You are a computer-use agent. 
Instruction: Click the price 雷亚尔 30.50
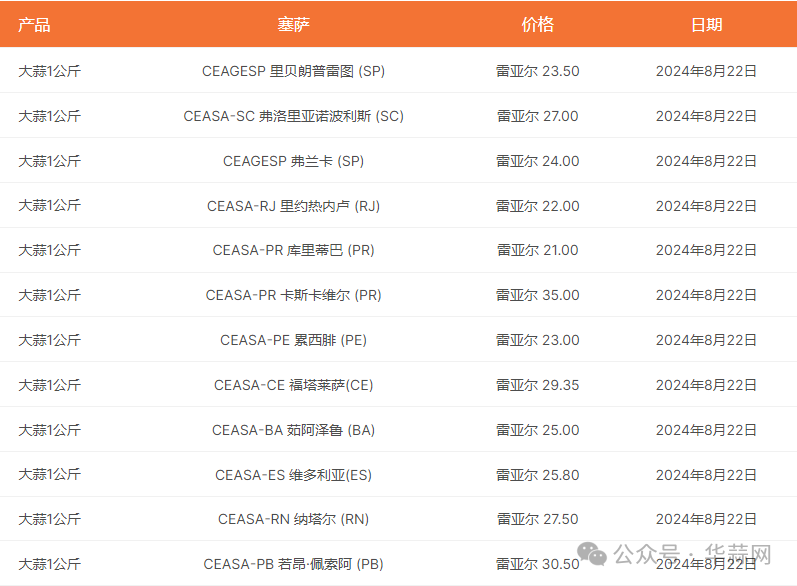coord(537,564)
